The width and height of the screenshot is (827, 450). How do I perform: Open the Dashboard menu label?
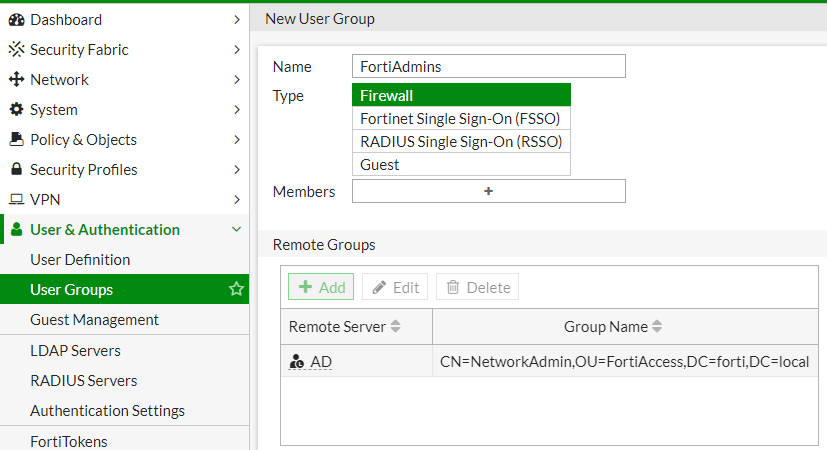(66, 20)
